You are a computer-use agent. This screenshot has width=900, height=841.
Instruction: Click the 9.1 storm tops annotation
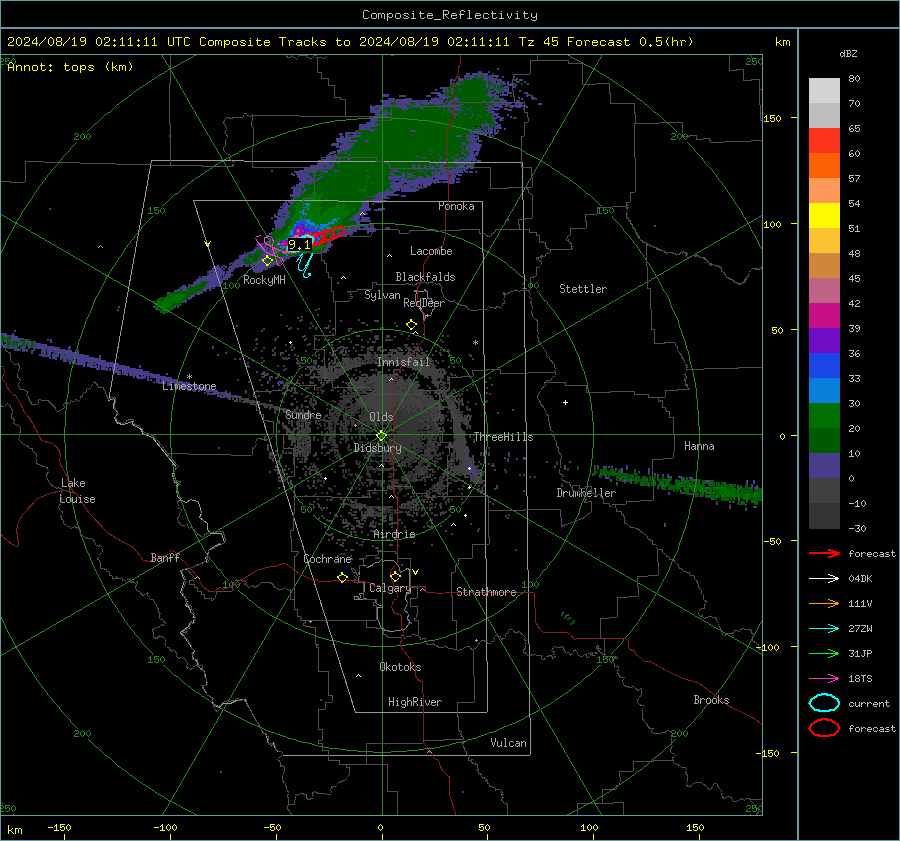(298, 245)
